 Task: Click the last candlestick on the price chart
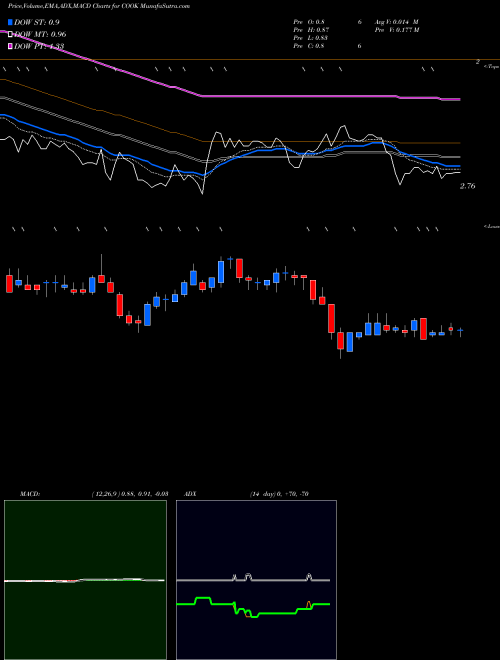460,331
